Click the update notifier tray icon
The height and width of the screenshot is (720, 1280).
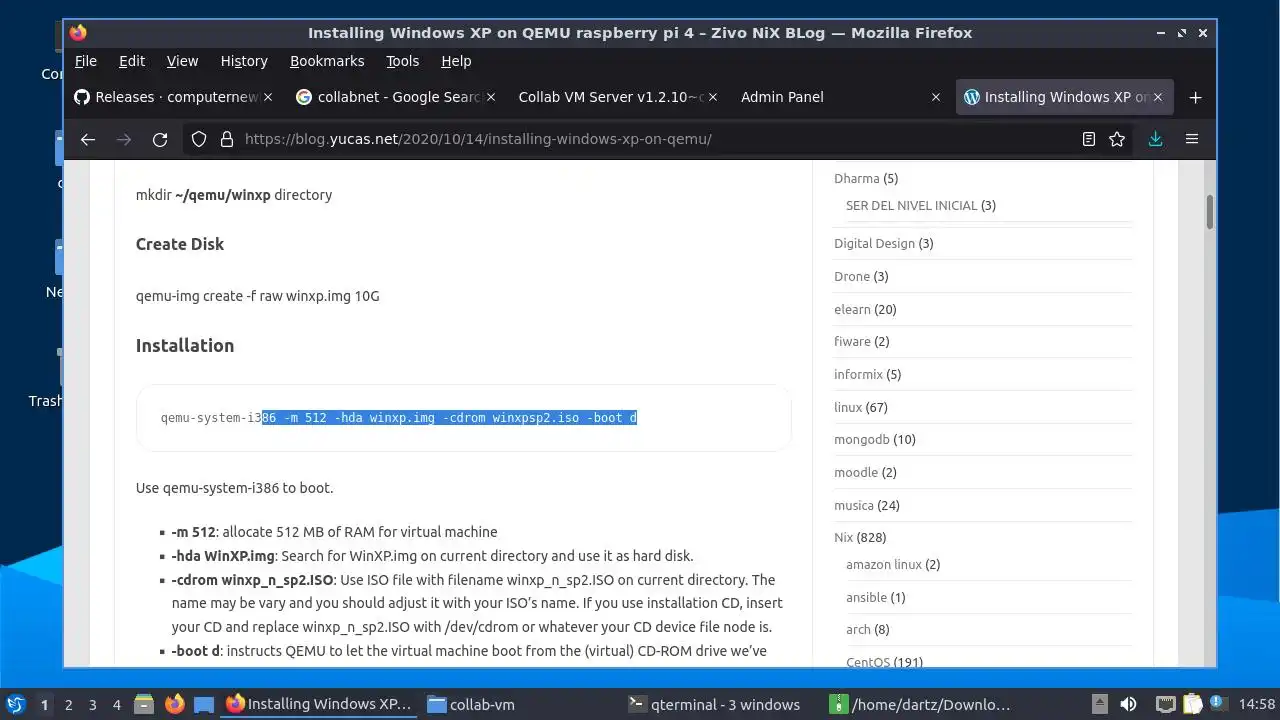click(1218, 704)
